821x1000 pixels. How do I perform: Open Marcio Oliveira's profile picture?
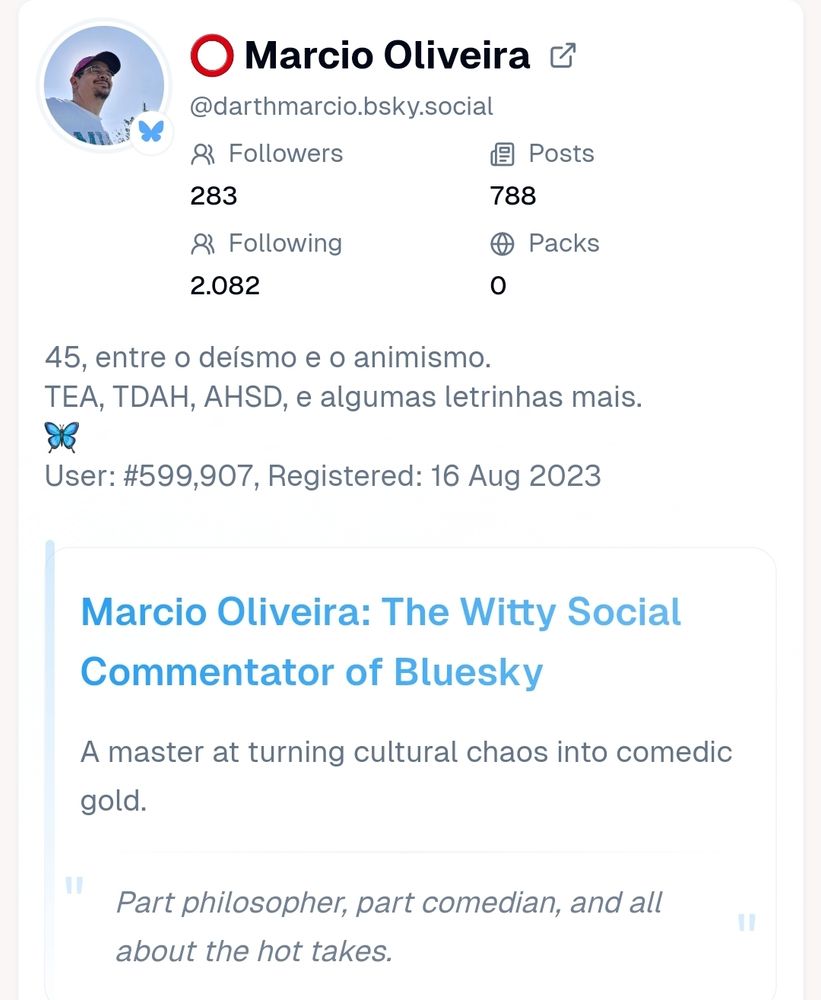(104, 85)
